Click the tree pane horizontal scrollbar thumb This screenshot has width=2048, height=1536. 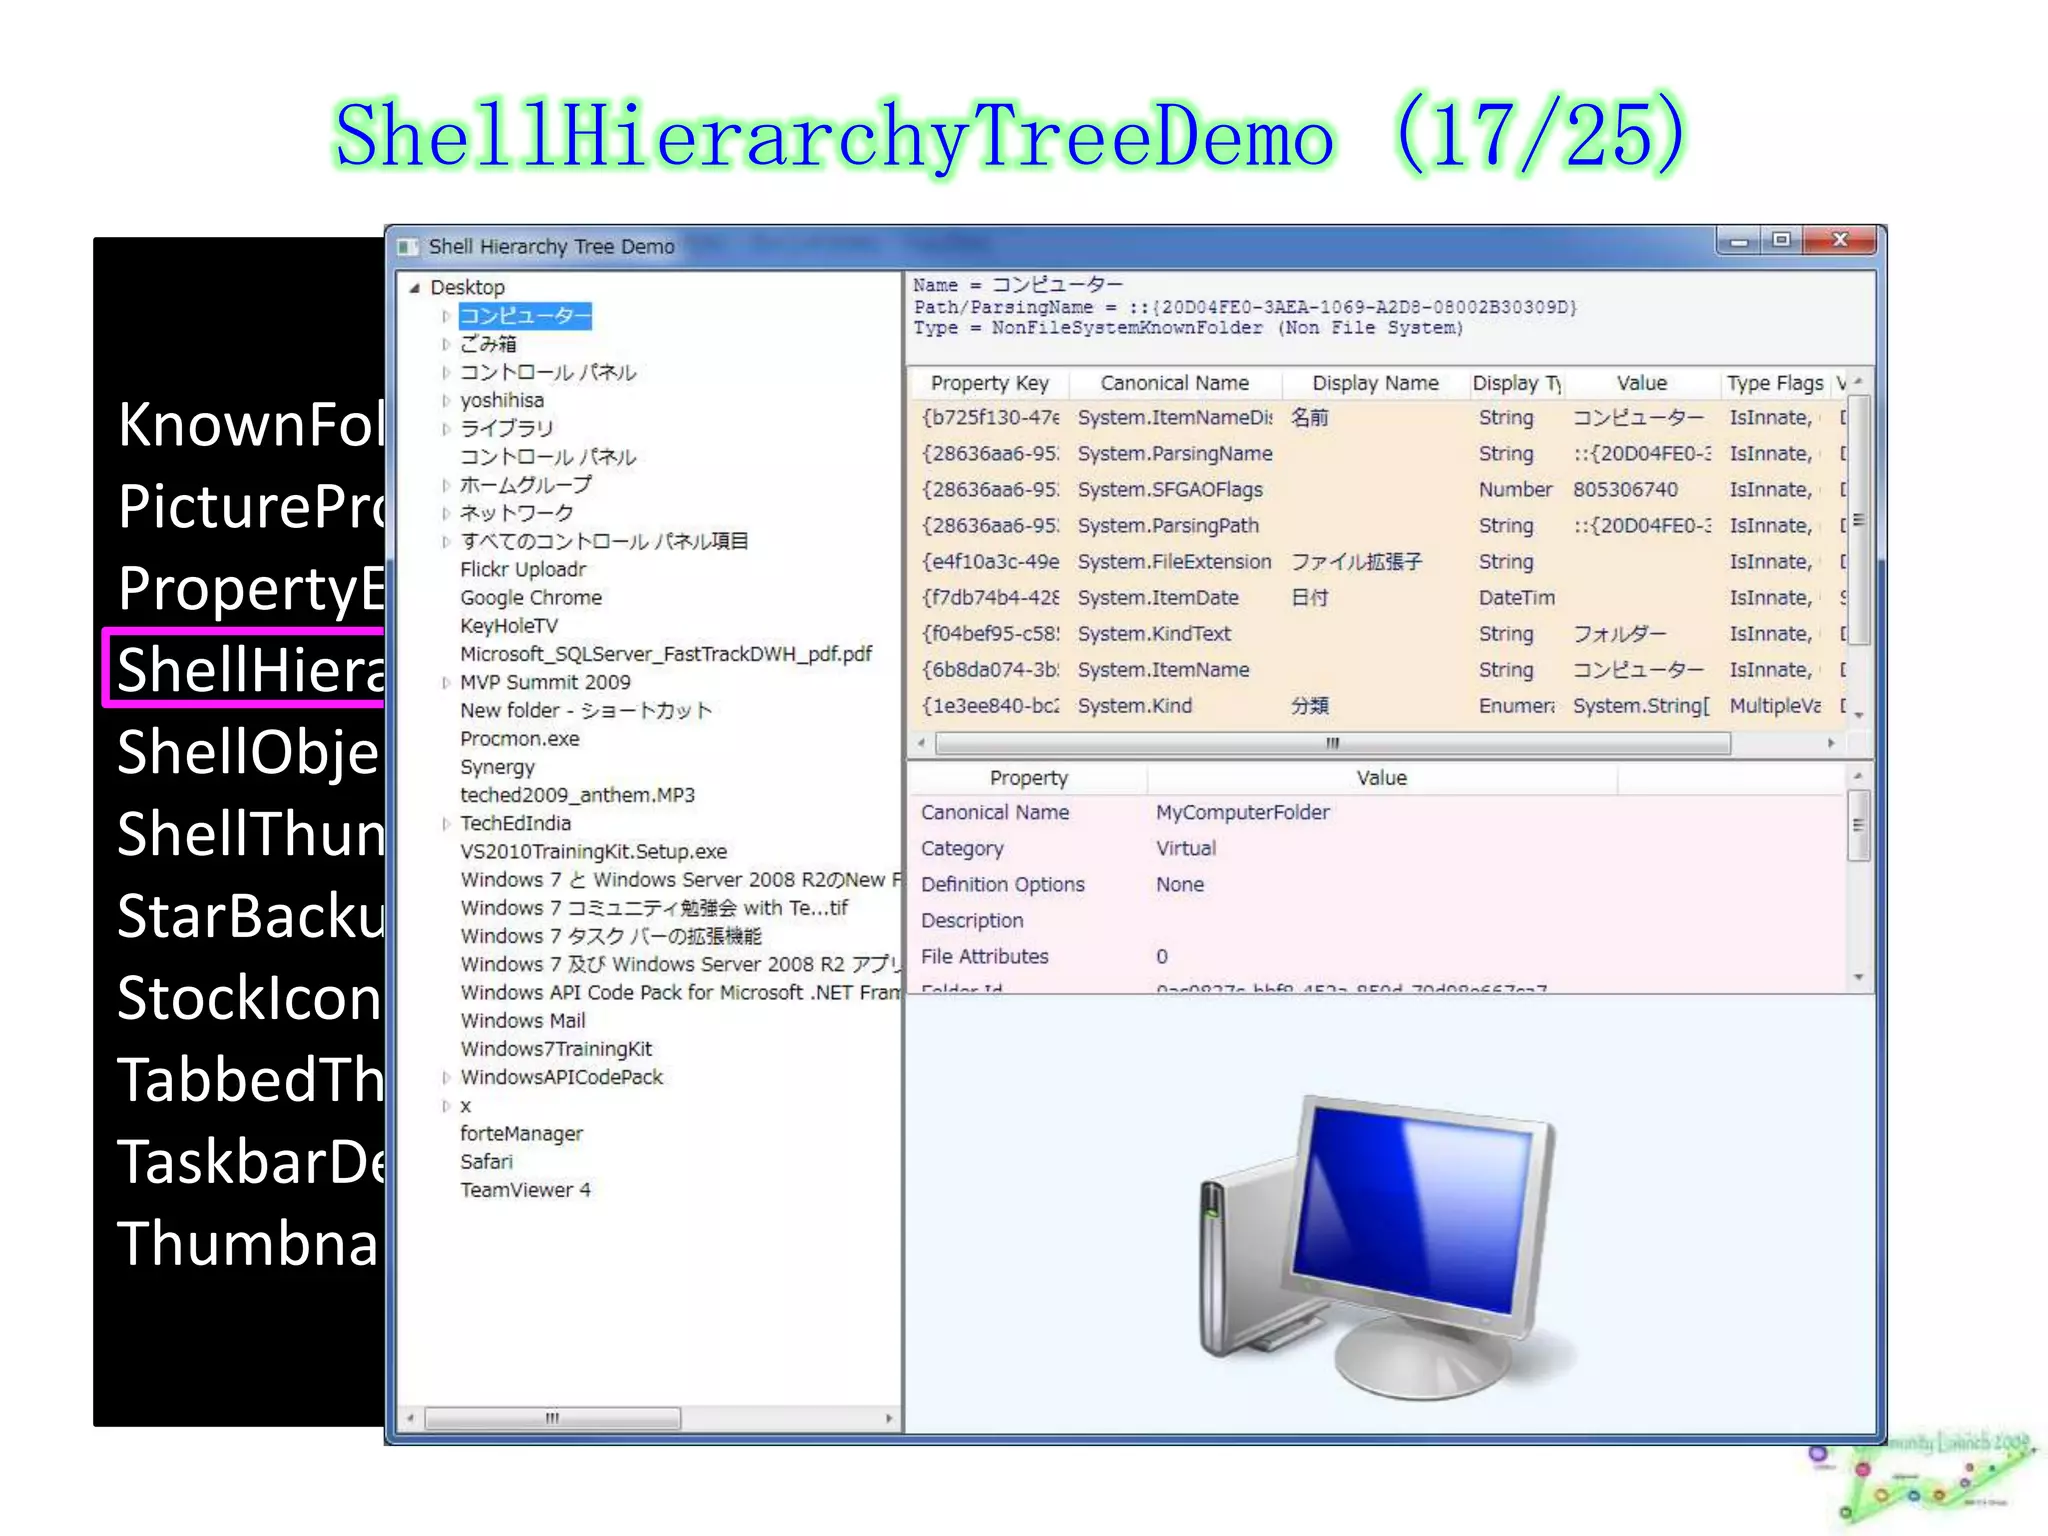click(x=552, y=1419)
